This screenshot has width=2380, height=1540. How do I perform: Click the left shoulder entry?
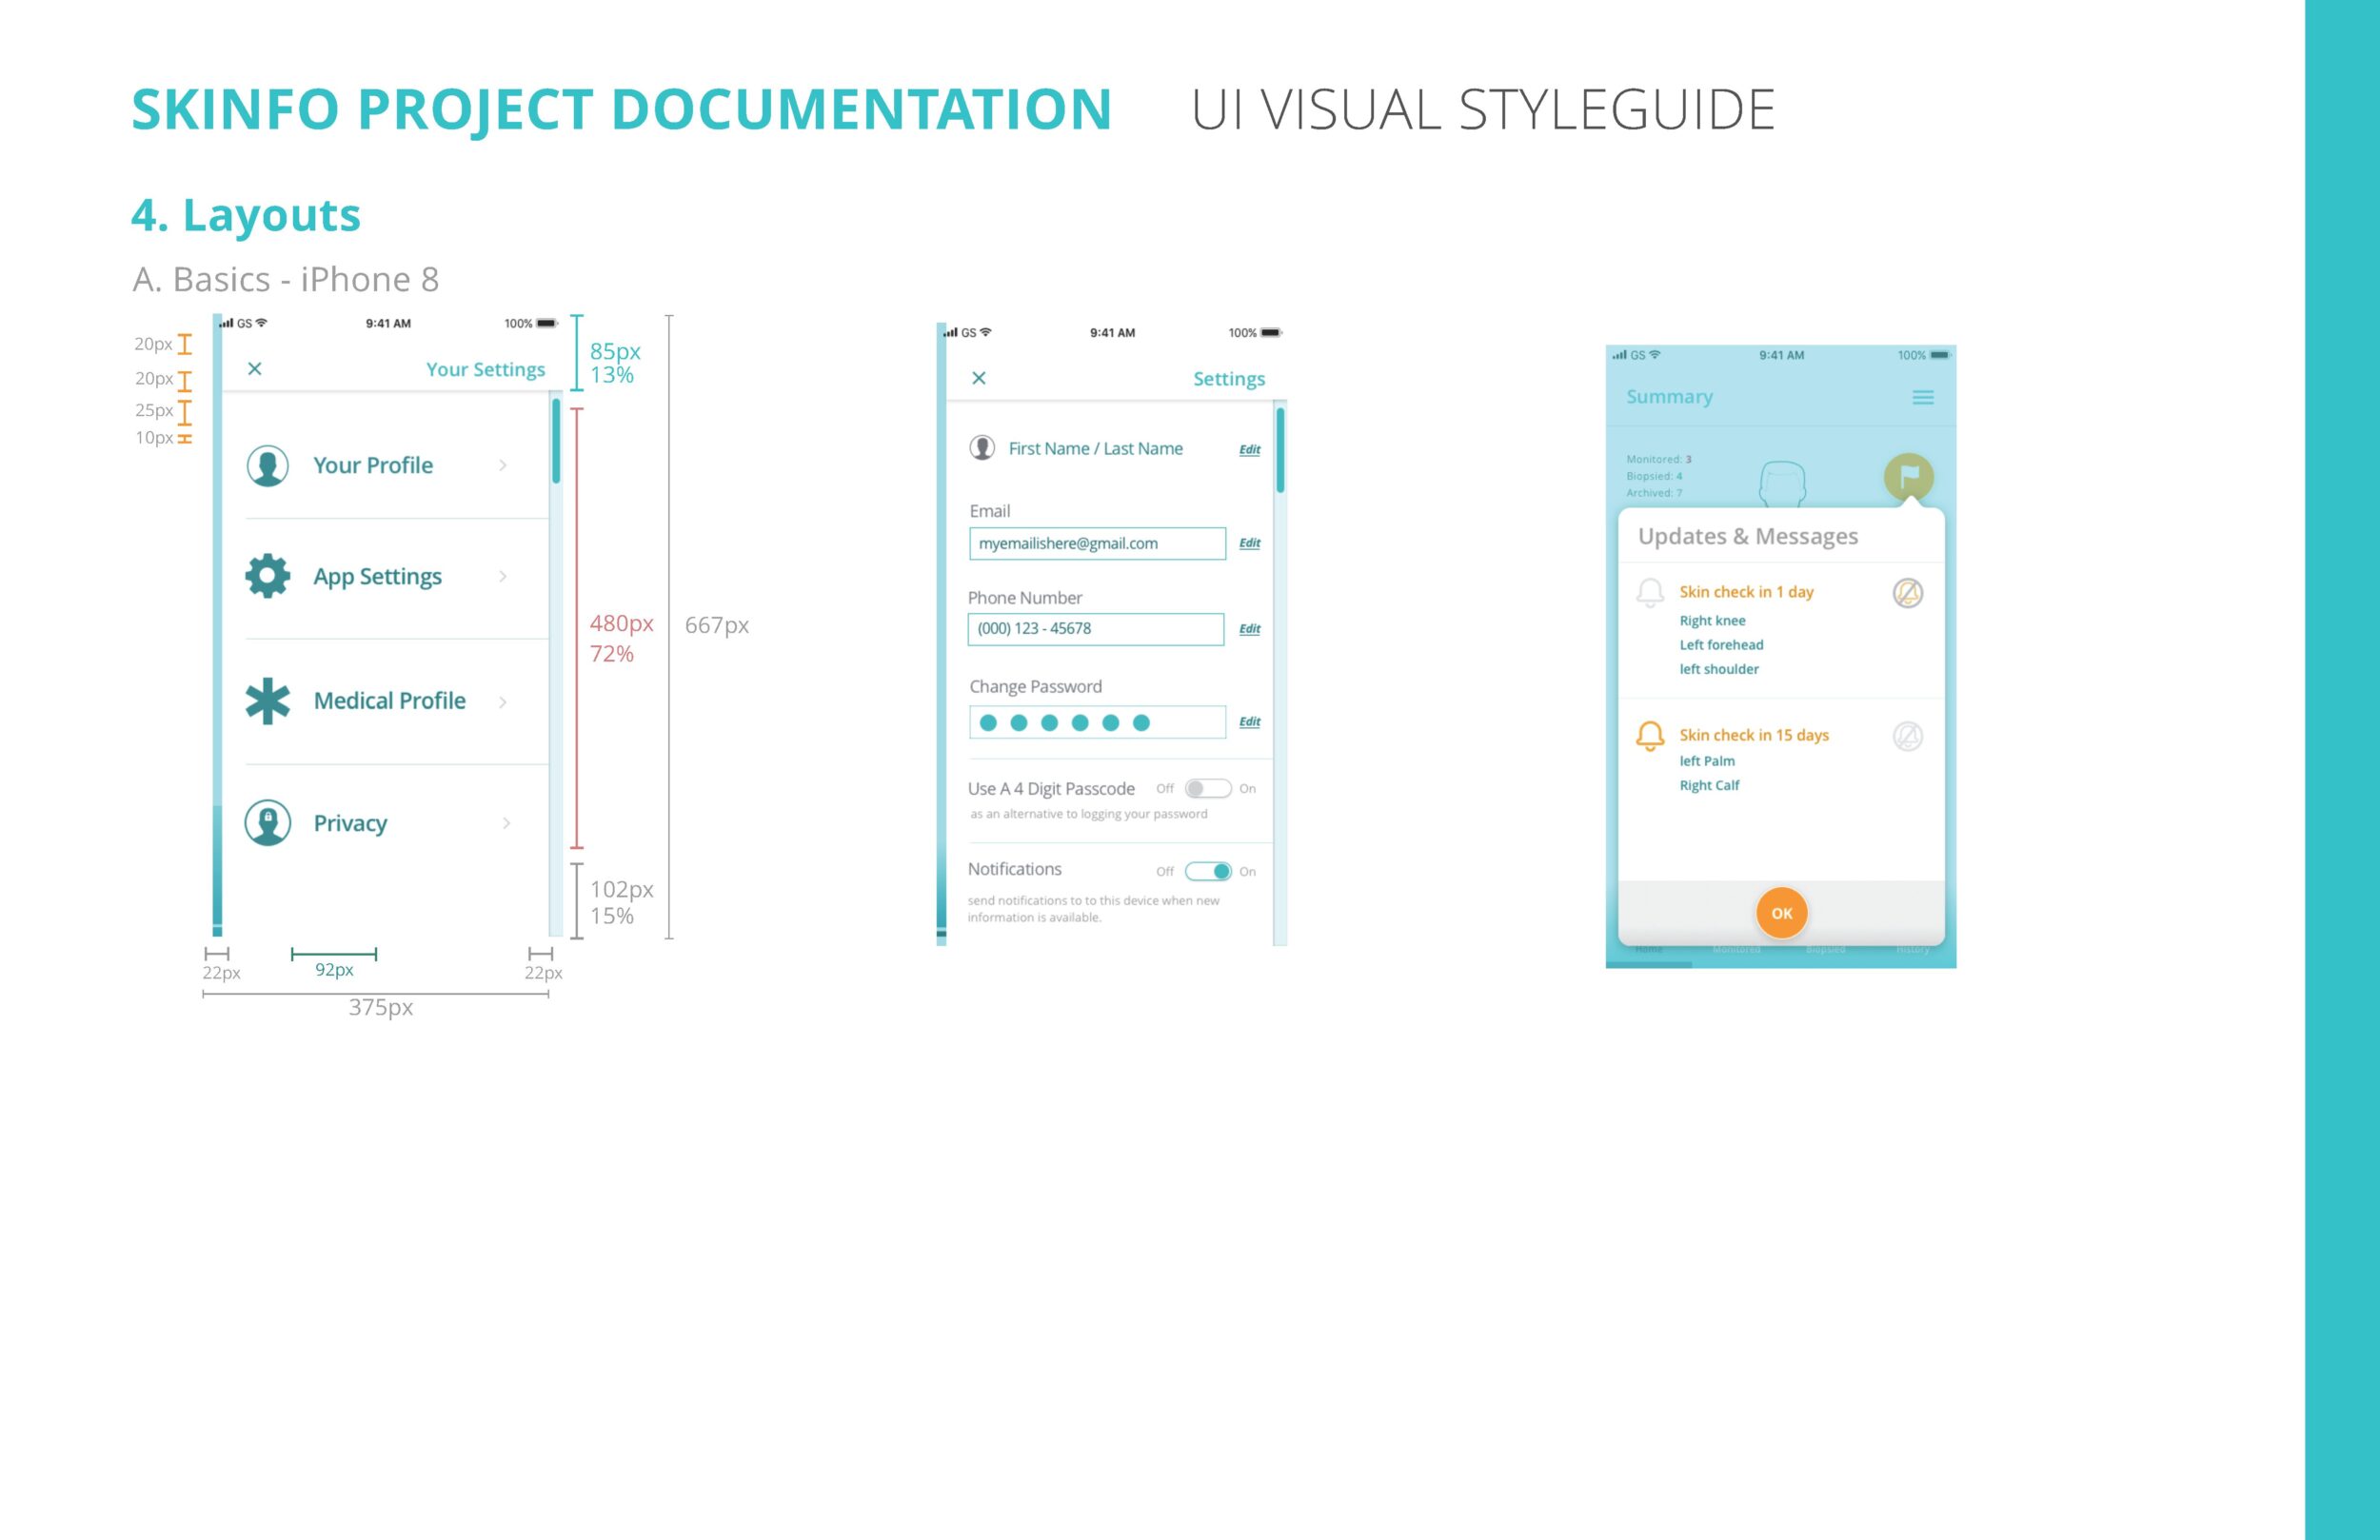tap(1719, 669)
